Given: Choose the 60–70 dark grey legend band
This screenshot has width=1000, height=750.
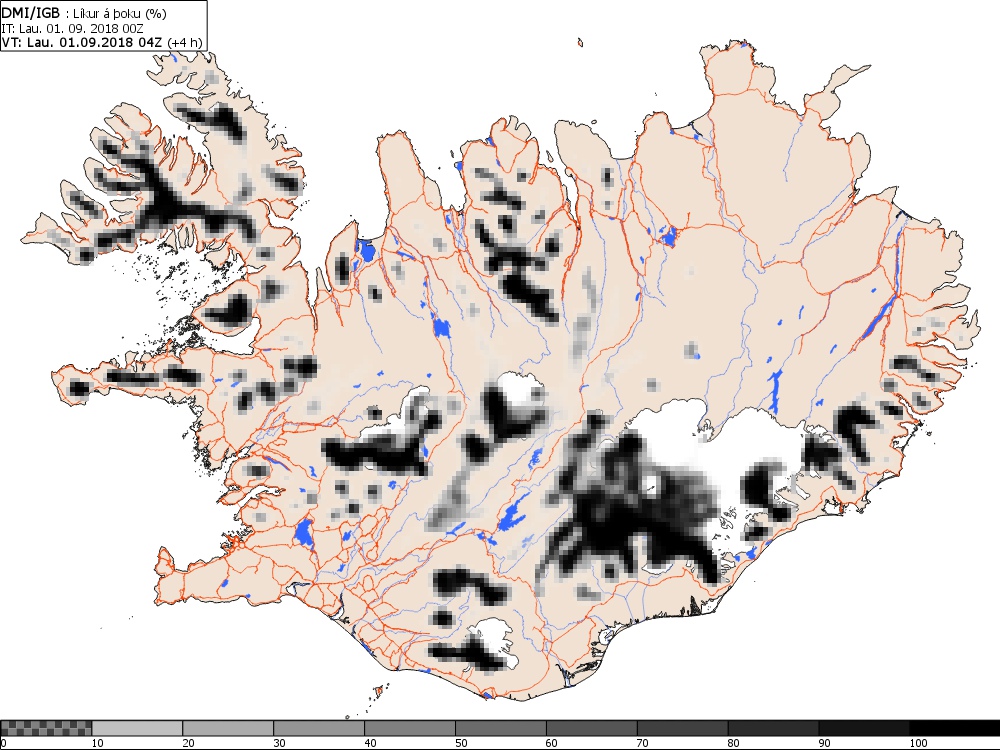Looking at the screenshot, I should pyautogui.click(x=591, y=728).
